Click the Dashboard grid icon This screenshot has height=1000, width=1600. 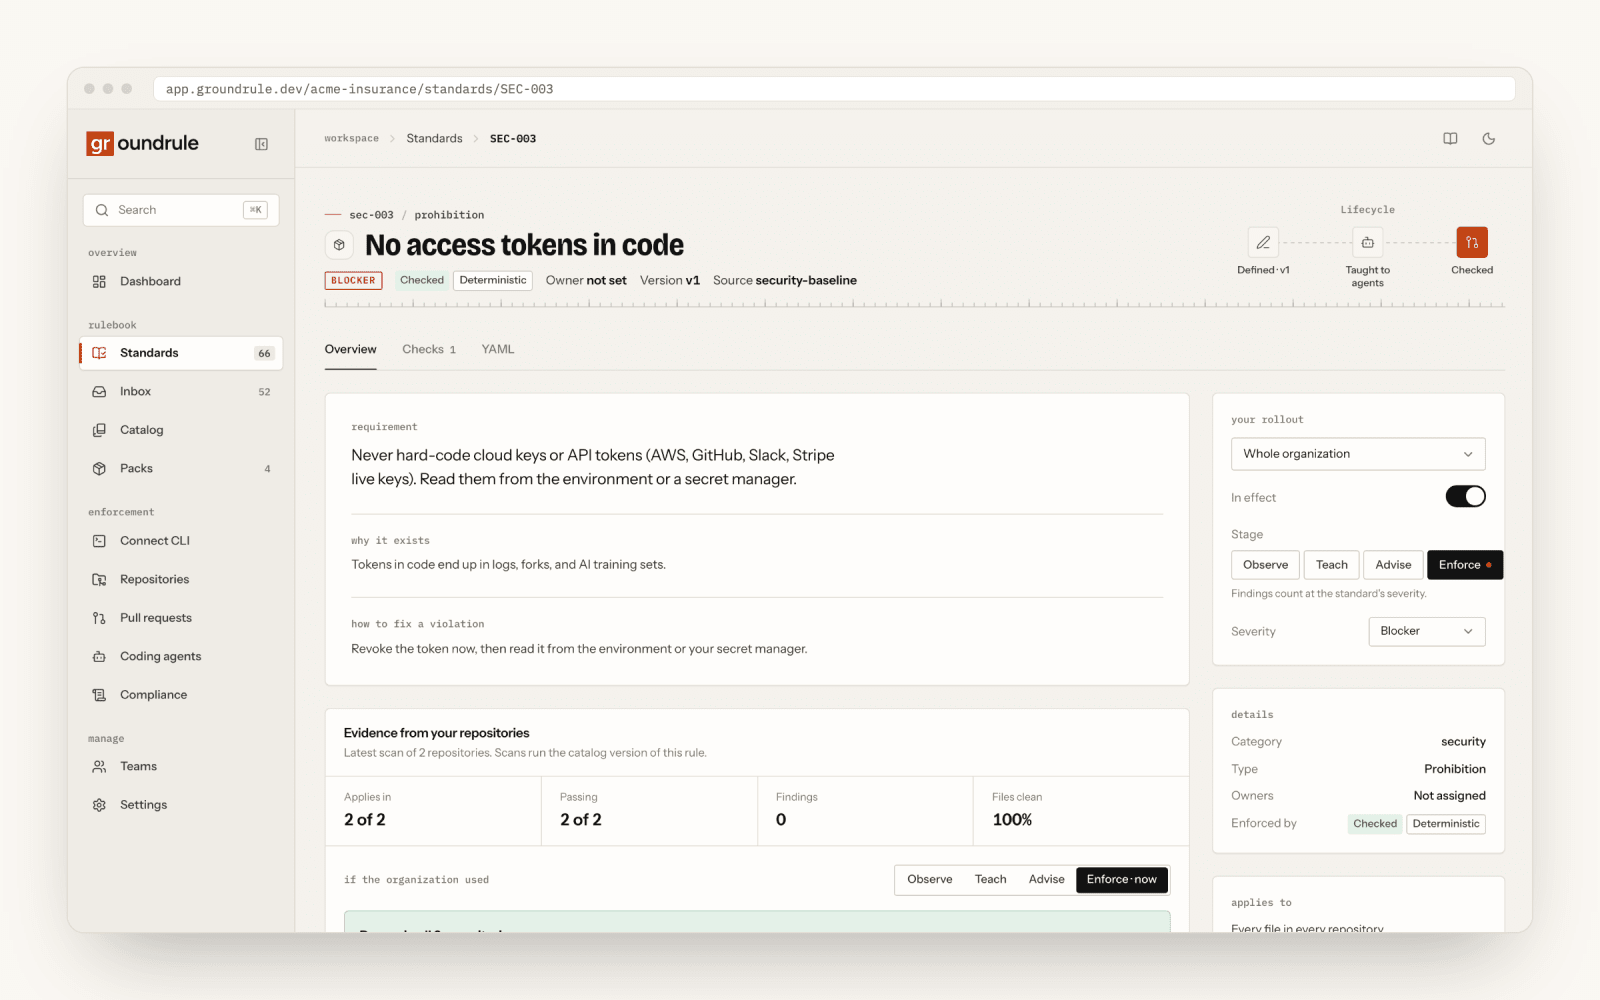pyautogui.click(x=99, y=282)
